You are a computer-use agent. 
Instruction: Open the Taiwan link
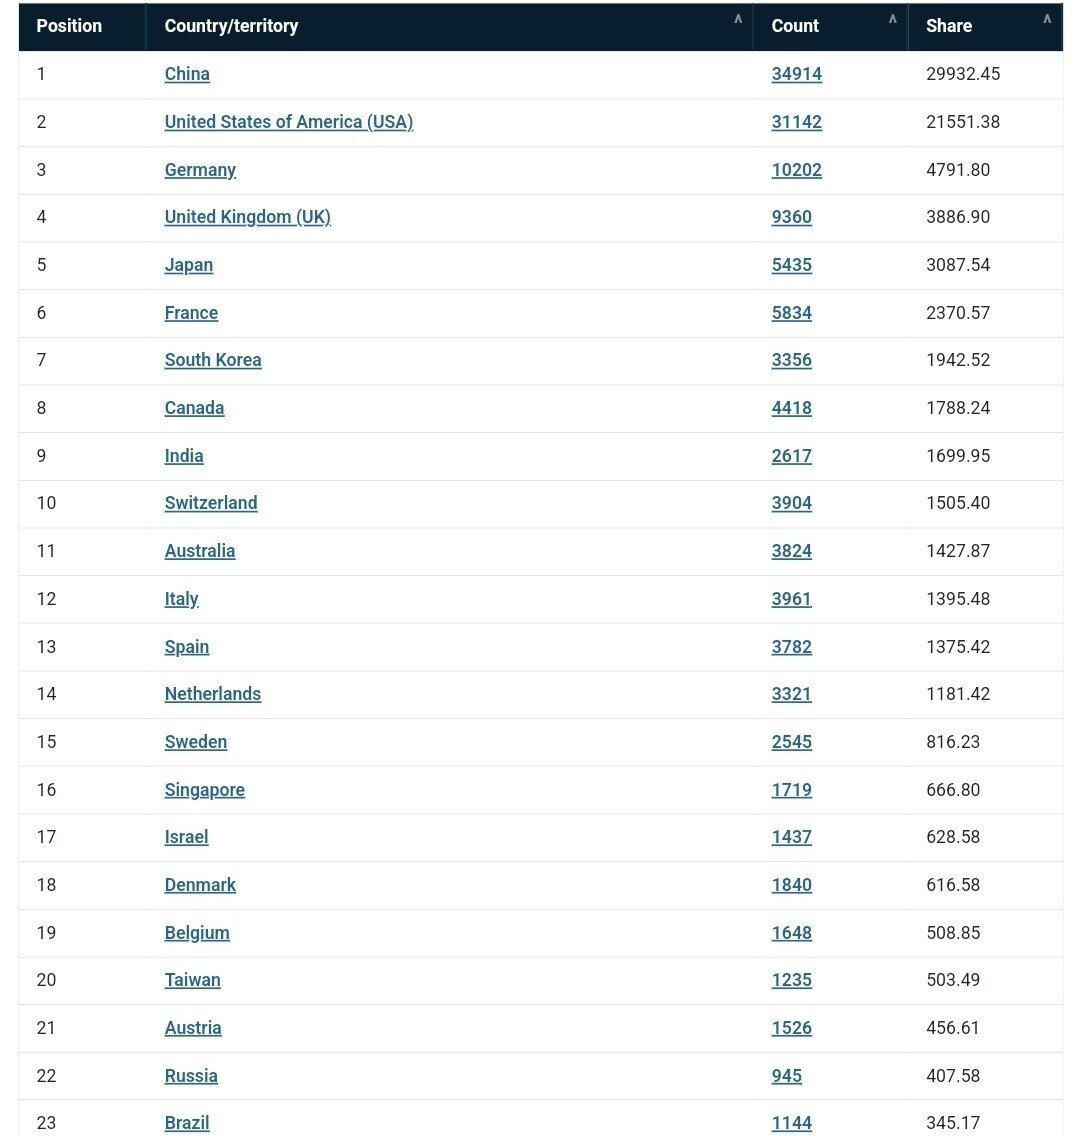click(x=192, y=980)
